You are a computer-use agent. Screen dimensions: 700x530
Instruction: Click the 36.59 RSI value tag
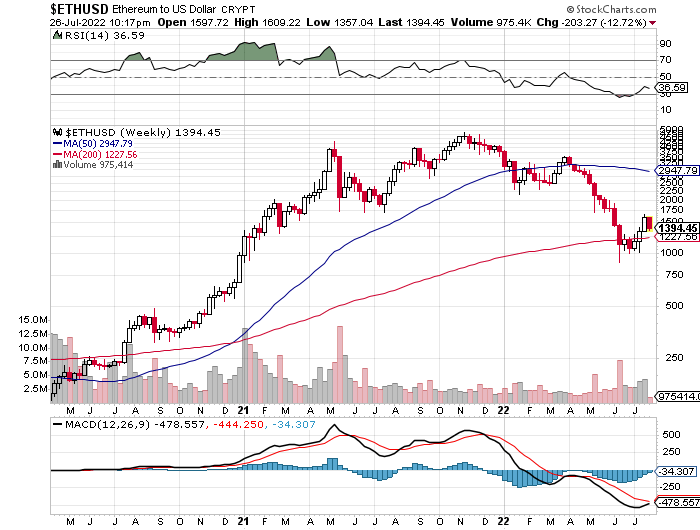(672, 88)
